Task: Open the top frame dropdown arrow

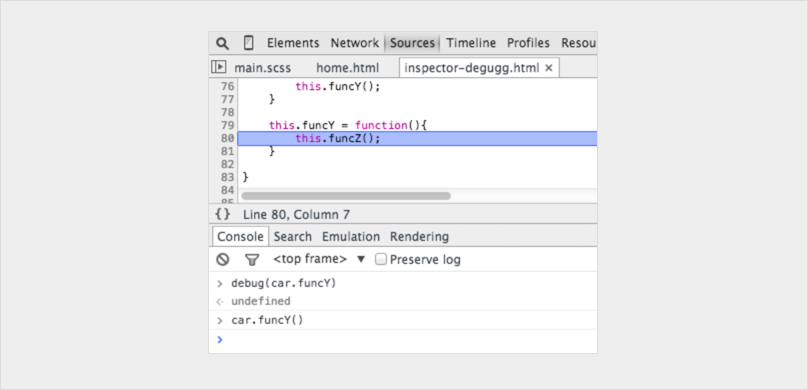Action: click(x=361, y=259)
